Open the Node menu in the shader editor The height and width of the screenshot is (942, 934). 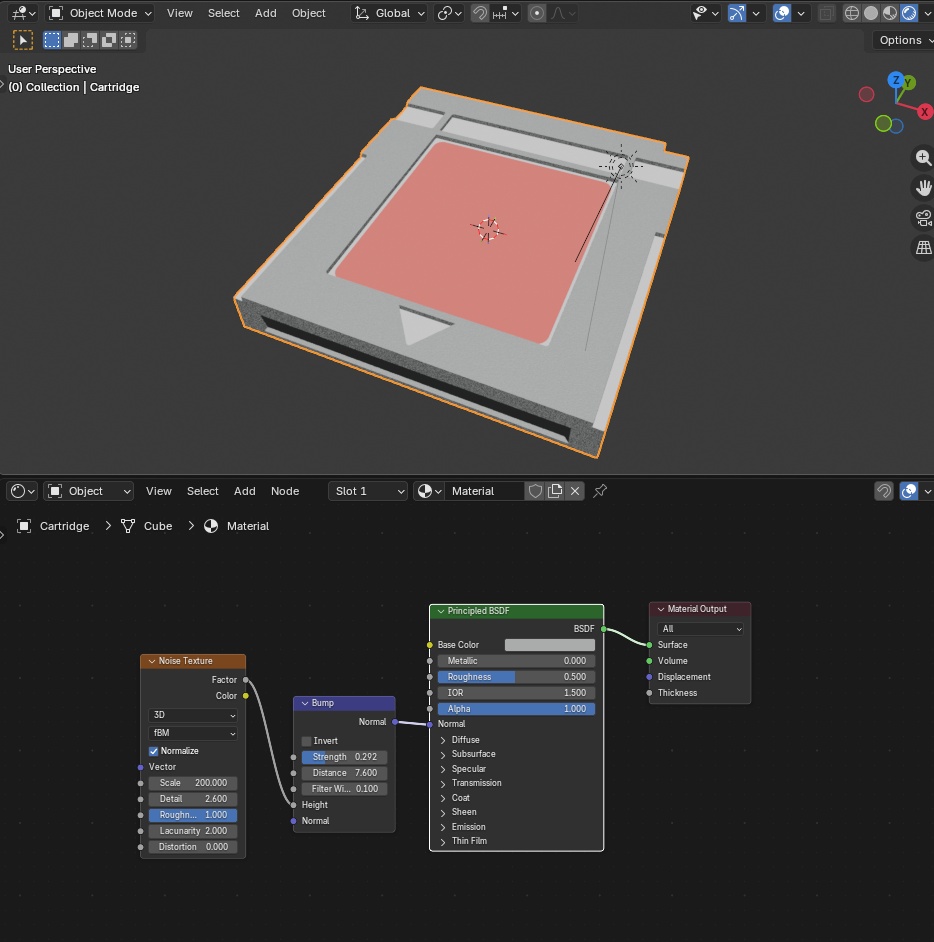pyautogui.click(x=285, y=491)
